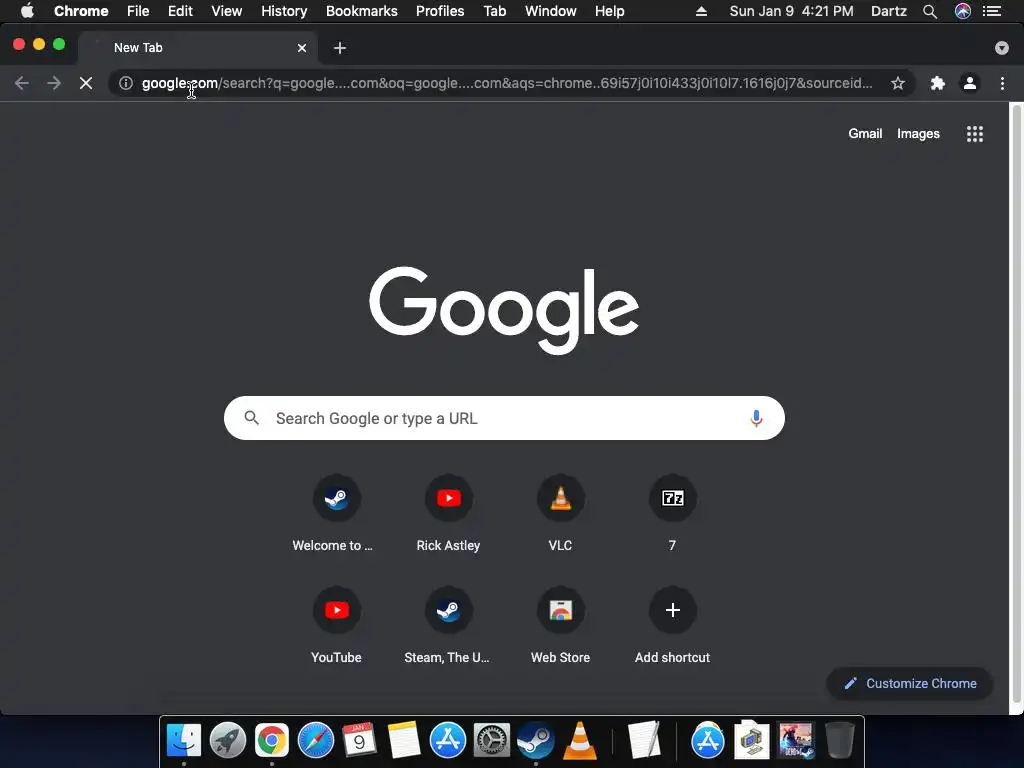Open the Window menu

[551, 11]
